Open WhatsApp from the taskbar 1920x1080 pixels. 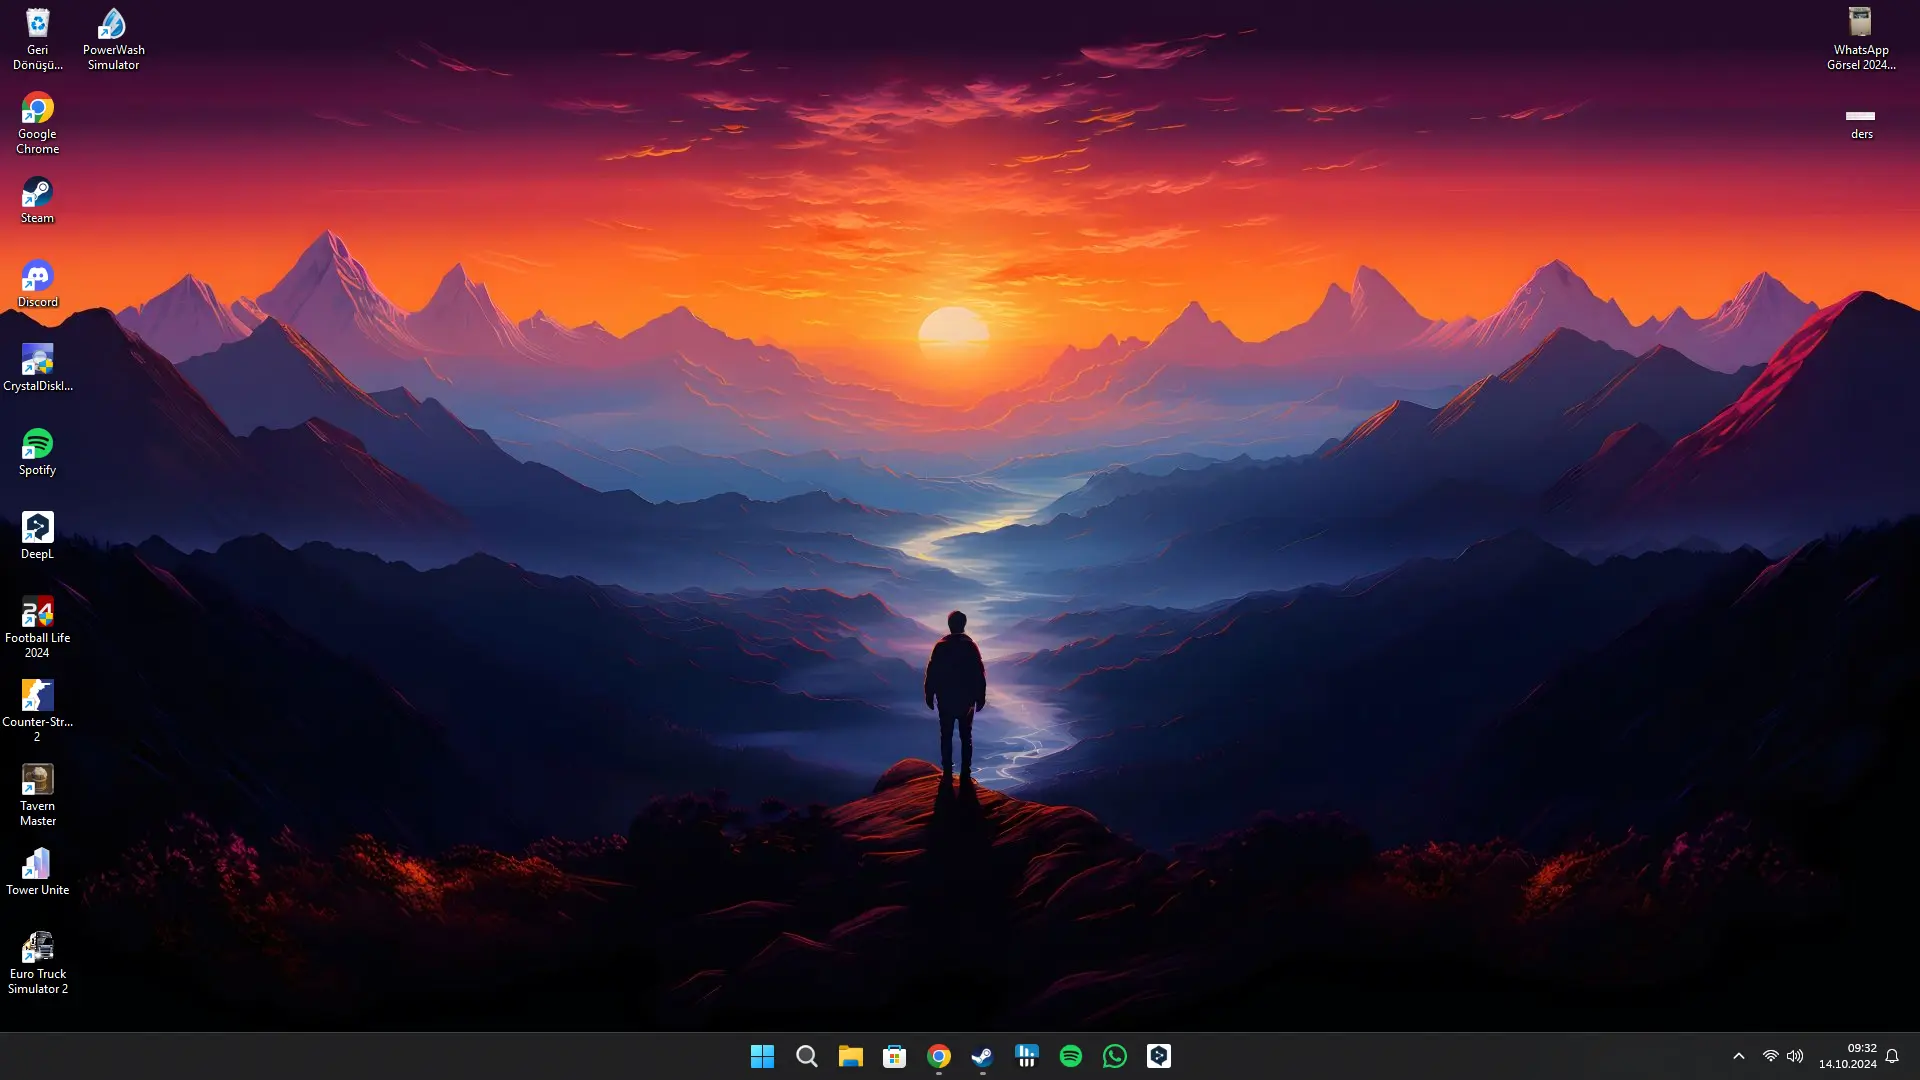coord(1114,1056)
